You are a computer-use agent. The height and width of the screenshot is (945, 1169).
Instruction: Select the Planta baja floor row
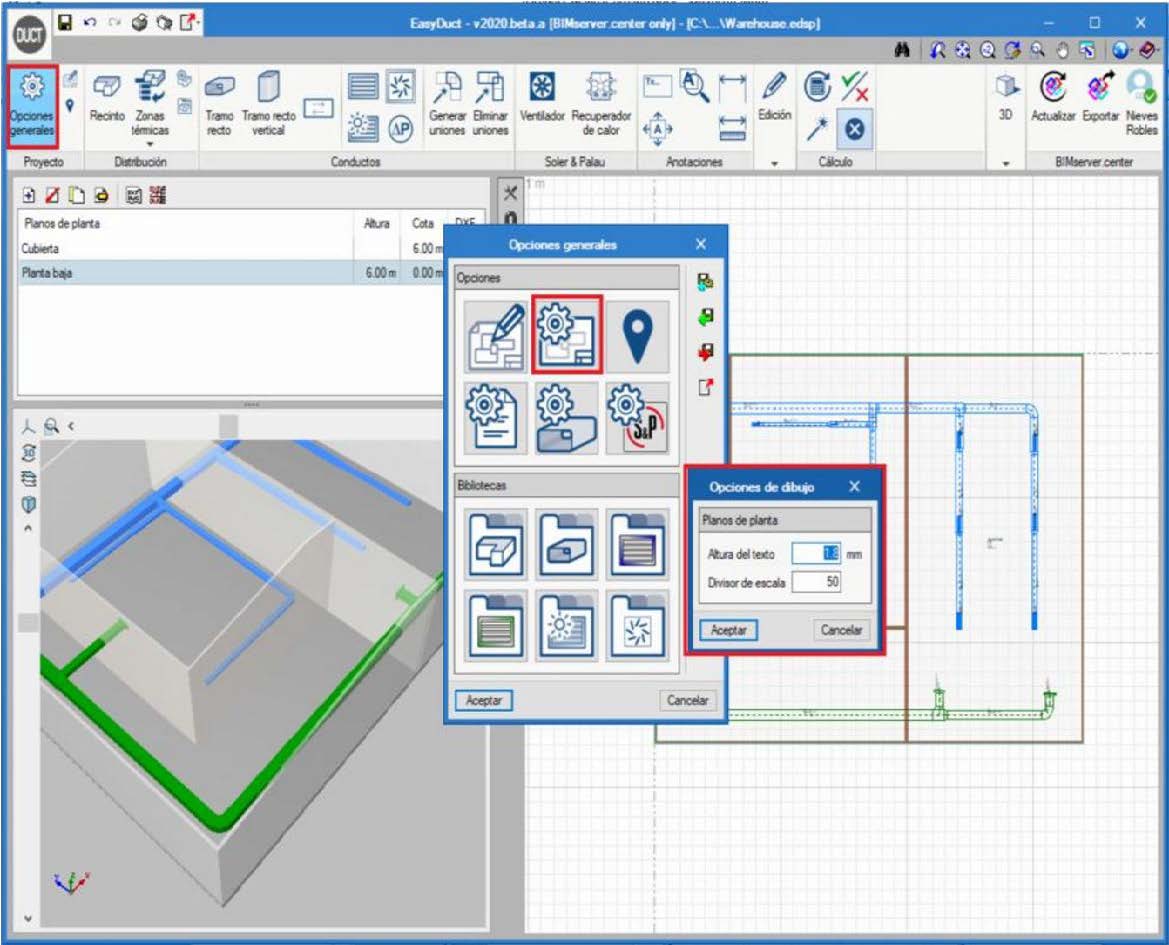click(180, 272)
